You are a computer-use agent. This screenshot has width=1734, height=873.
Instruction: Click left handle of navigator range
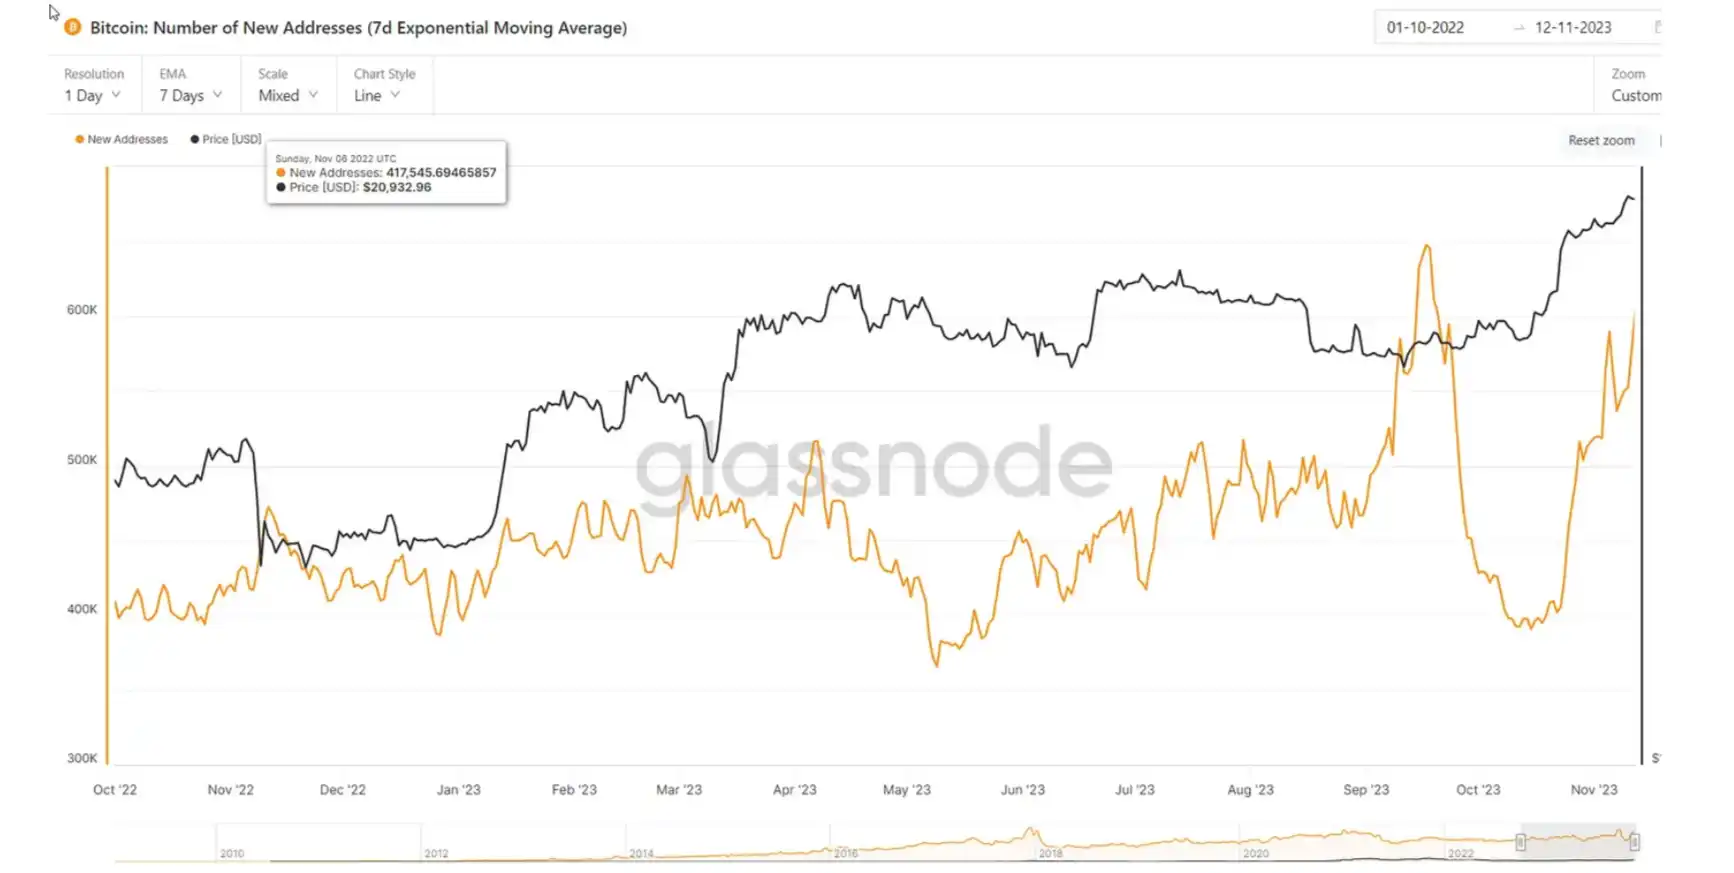[x=1520, y=842]
